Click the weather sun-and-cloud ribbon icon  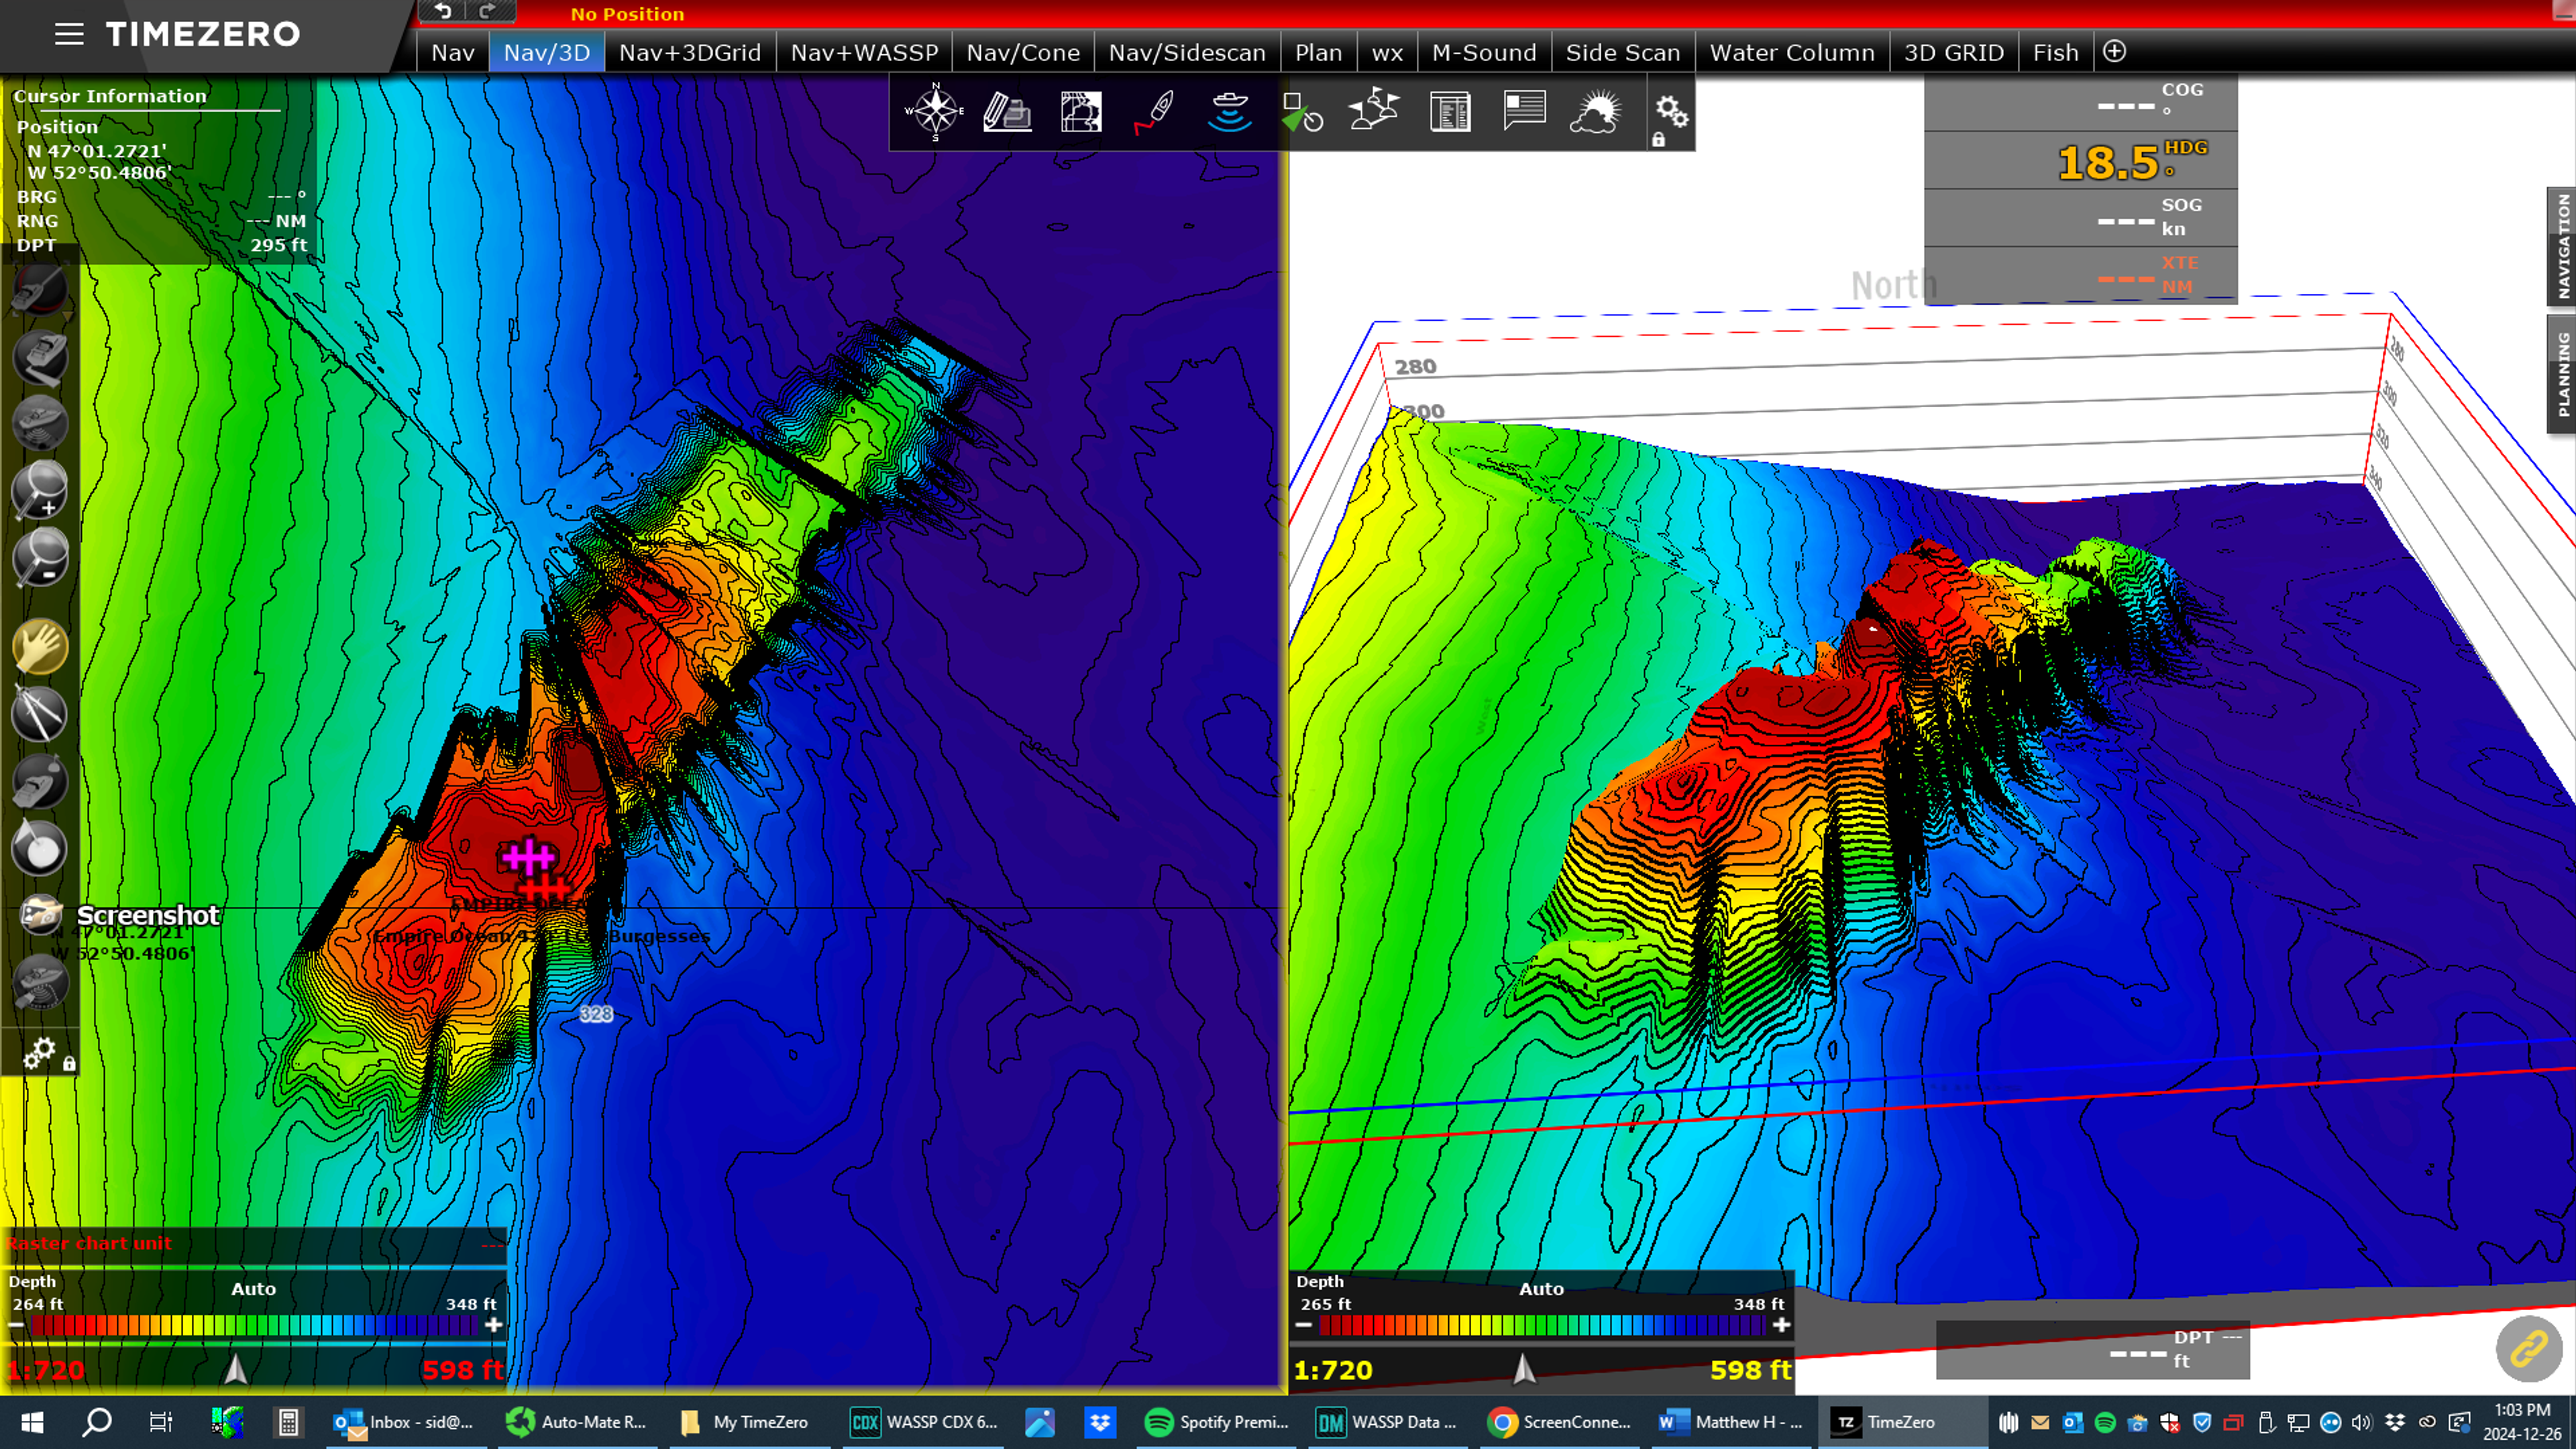point(1596,111)
